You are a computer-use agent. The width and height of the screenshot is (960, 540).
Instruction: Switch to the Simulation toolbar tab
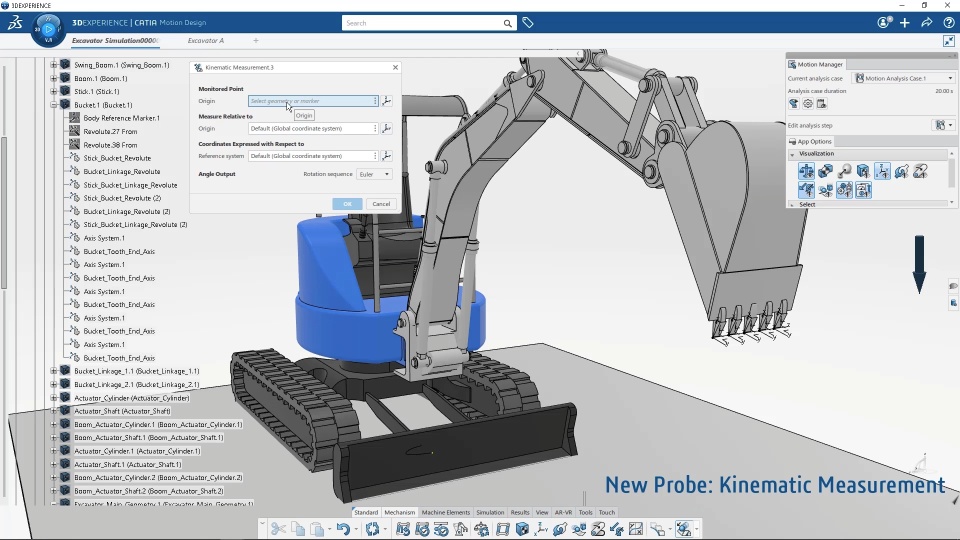(490, 512)
